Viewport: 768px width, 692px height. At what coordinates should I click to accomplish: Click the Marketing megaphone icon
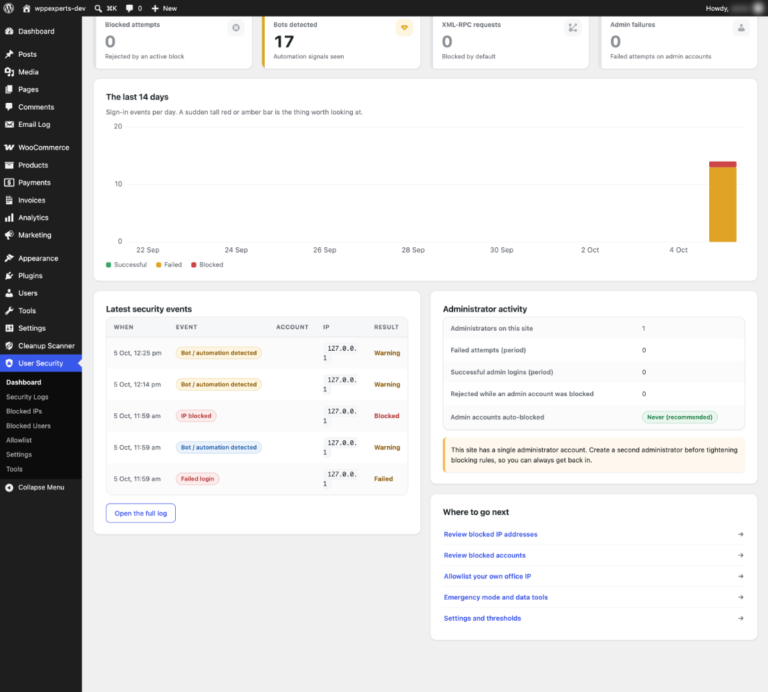9,235
